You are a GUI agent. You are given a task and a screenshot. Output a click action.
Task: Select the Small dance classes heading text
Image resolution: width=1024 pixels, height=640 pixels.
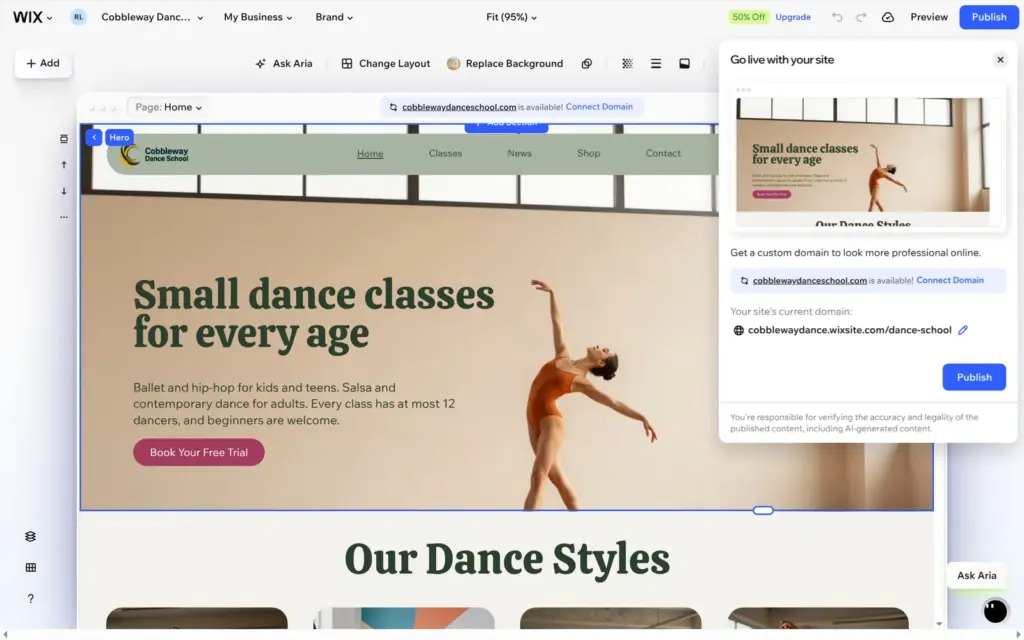(x=314, y=314)
